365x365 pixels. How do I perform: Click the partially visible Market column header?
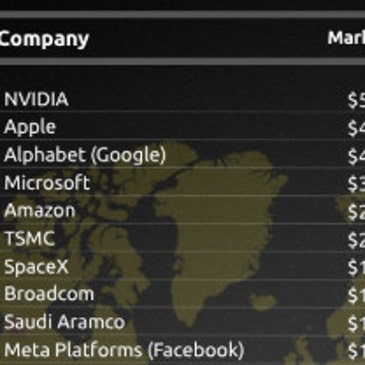(x=346, y=38)
